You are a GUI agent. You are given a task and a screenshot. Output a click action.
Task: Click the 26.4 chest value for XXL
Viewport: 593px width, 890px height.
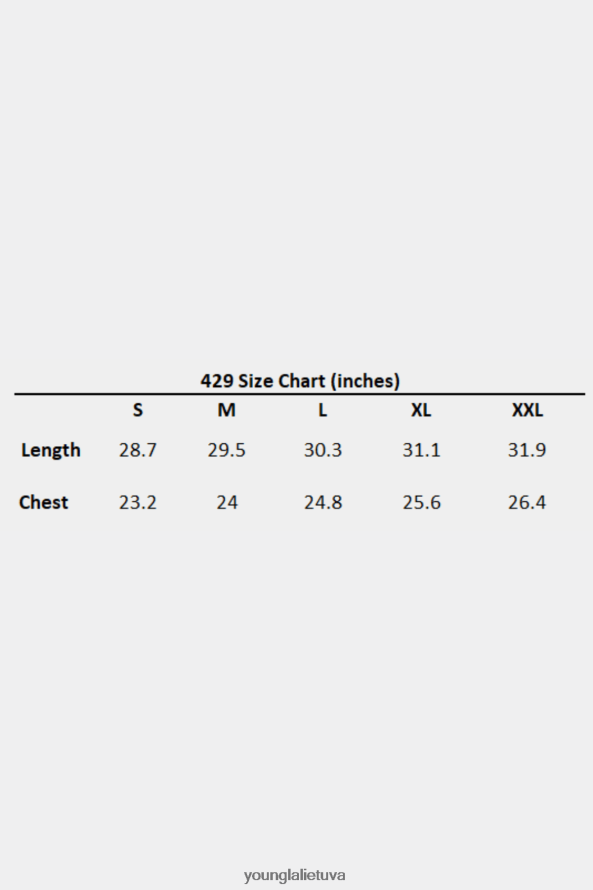click(527, 502)
